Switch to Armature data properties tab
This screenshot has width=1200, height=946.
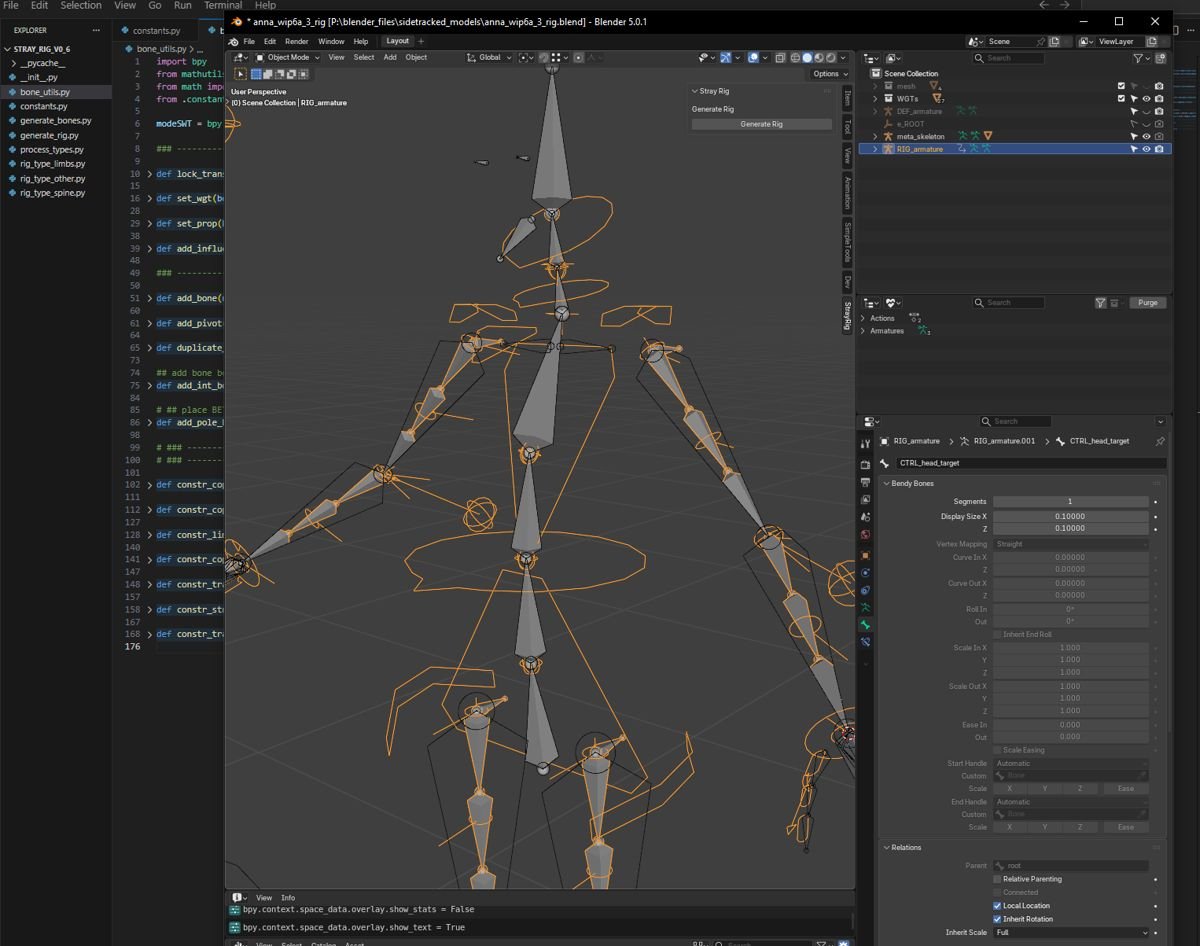click(866, 608)
